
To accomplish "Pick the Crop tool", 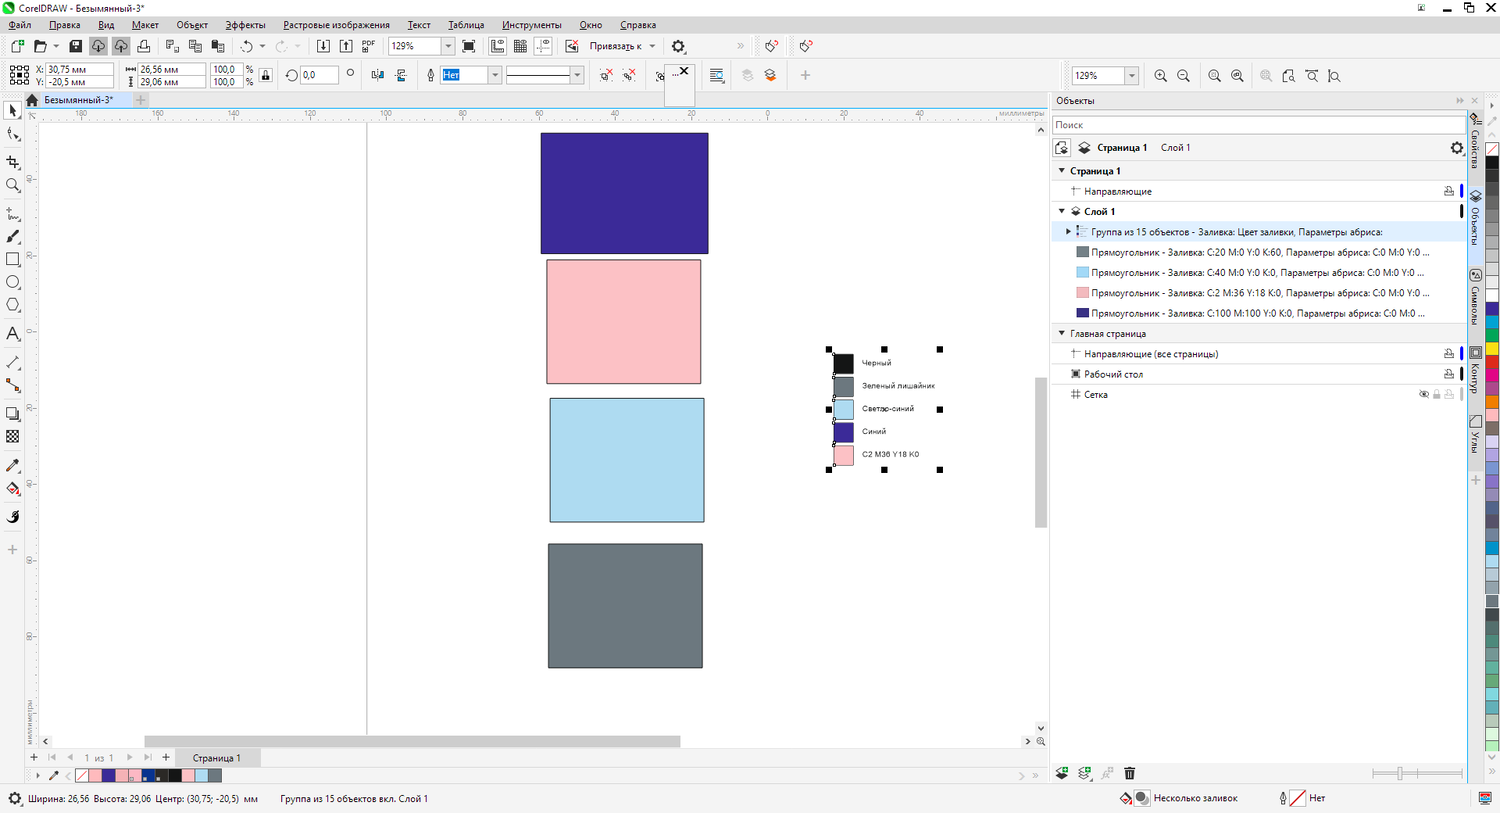I will [13, 162].
